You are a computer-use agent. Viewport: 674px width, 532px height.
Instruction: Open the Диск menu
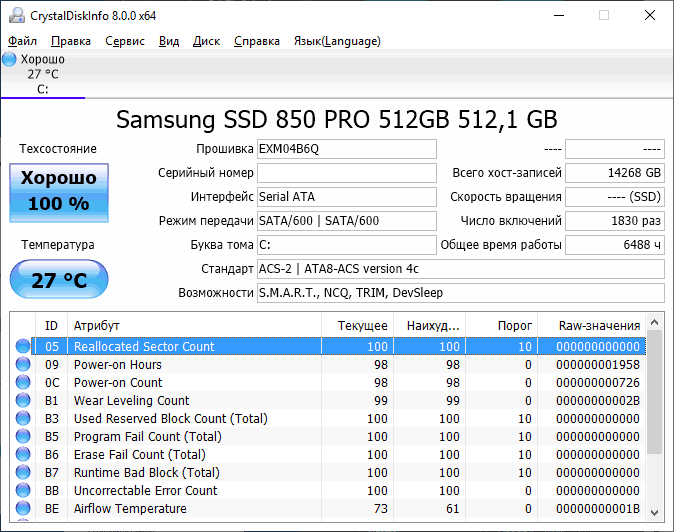206,41
